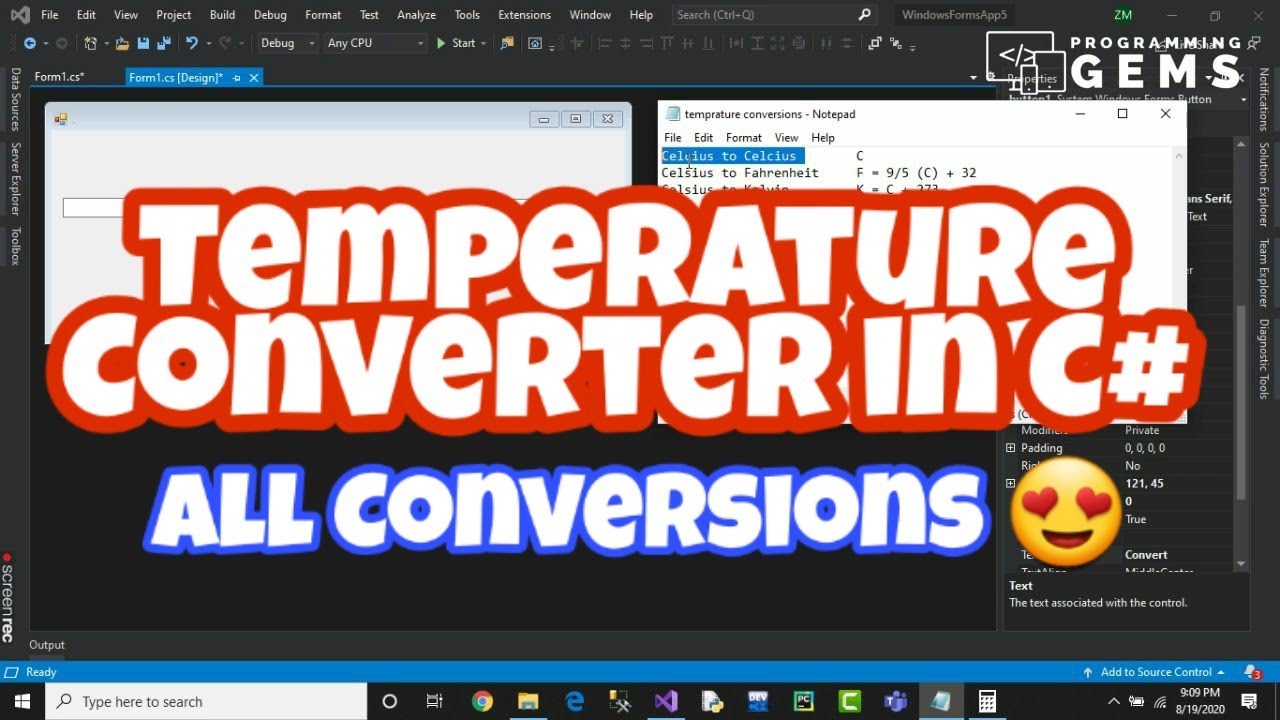1280x720 pixels.
Task: Open File Explorer from the taskbar
Action: point(528,701)
